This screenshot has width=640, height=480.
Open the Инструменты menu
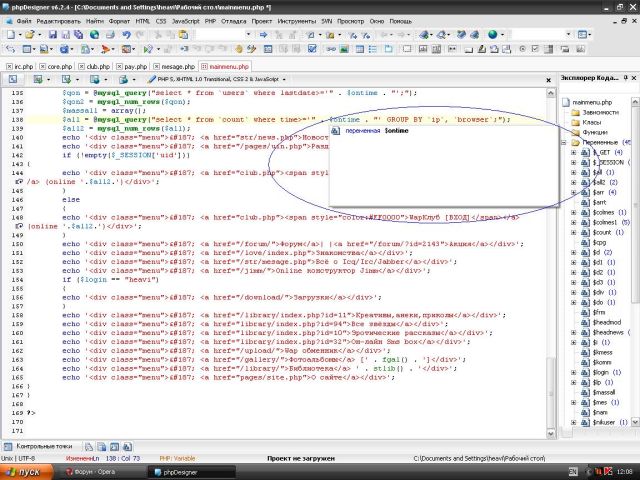(300, 20)
